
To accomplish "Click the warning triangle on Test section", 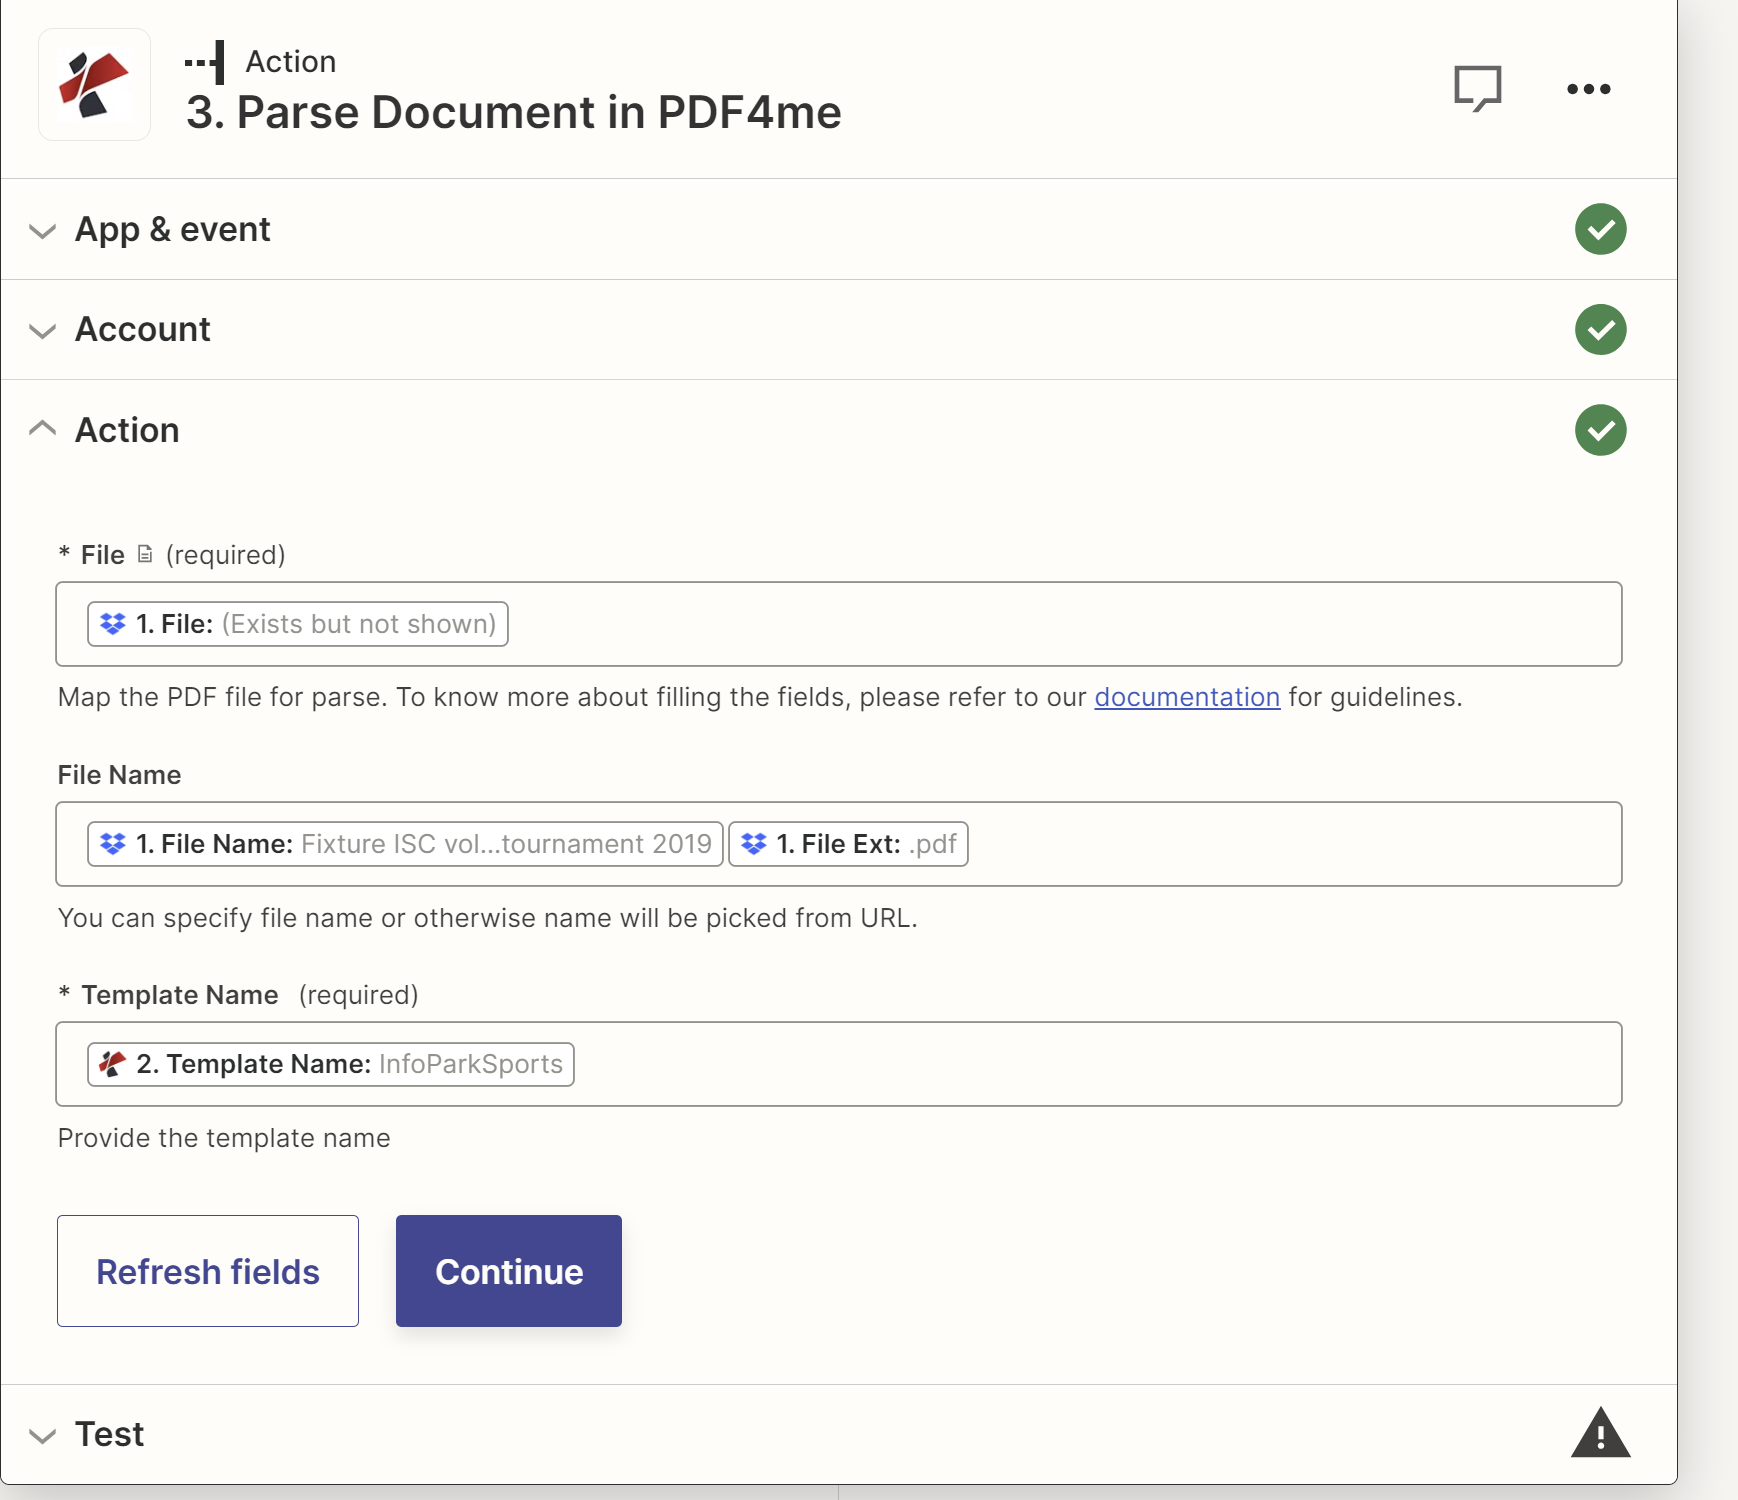I will coord(1601,1434).
